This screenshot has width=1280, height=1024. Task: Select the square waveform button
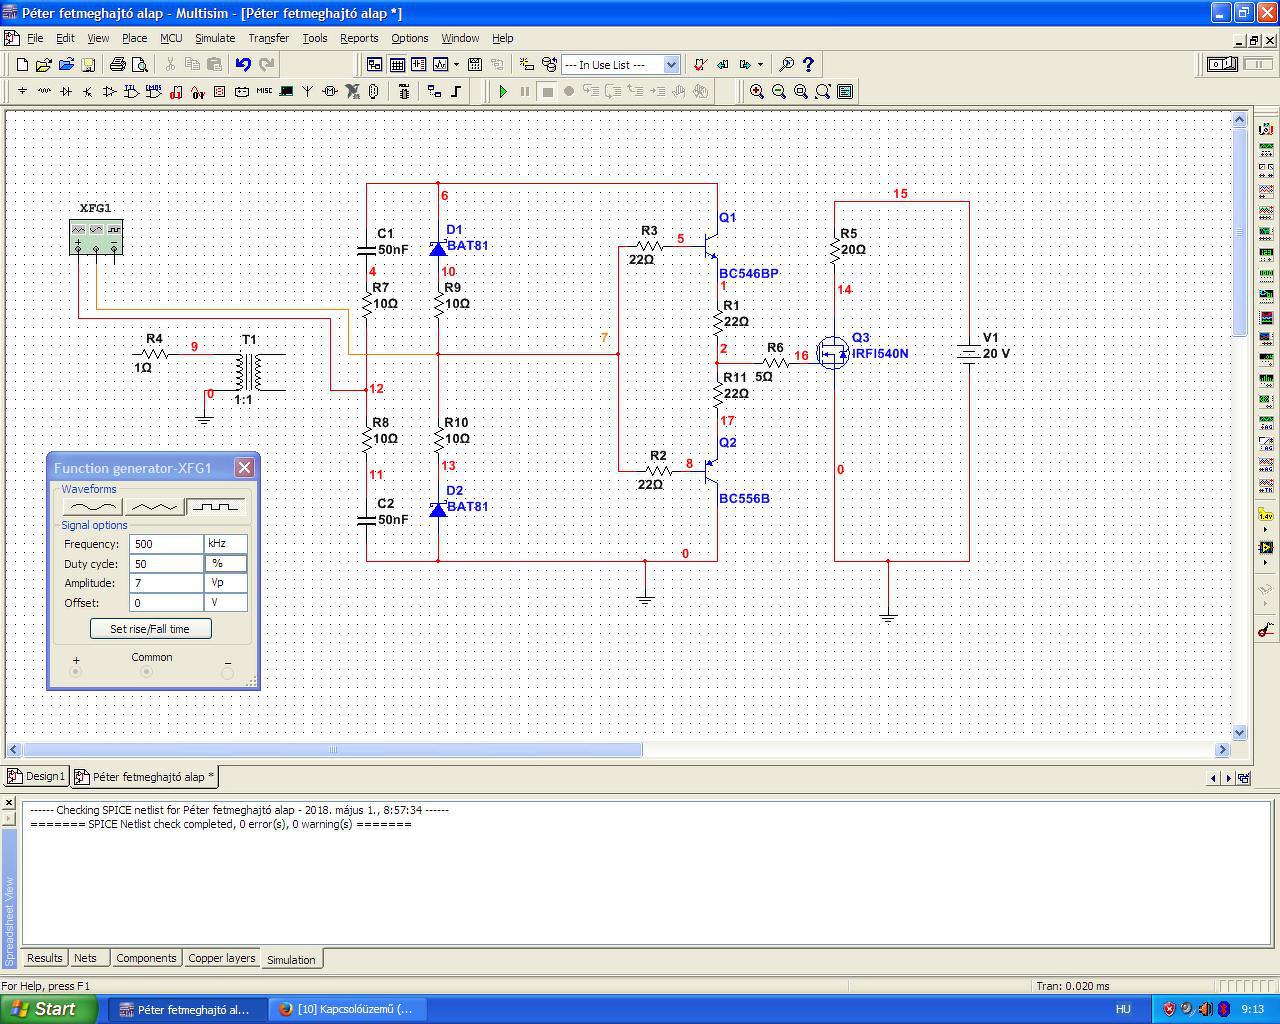216,507
